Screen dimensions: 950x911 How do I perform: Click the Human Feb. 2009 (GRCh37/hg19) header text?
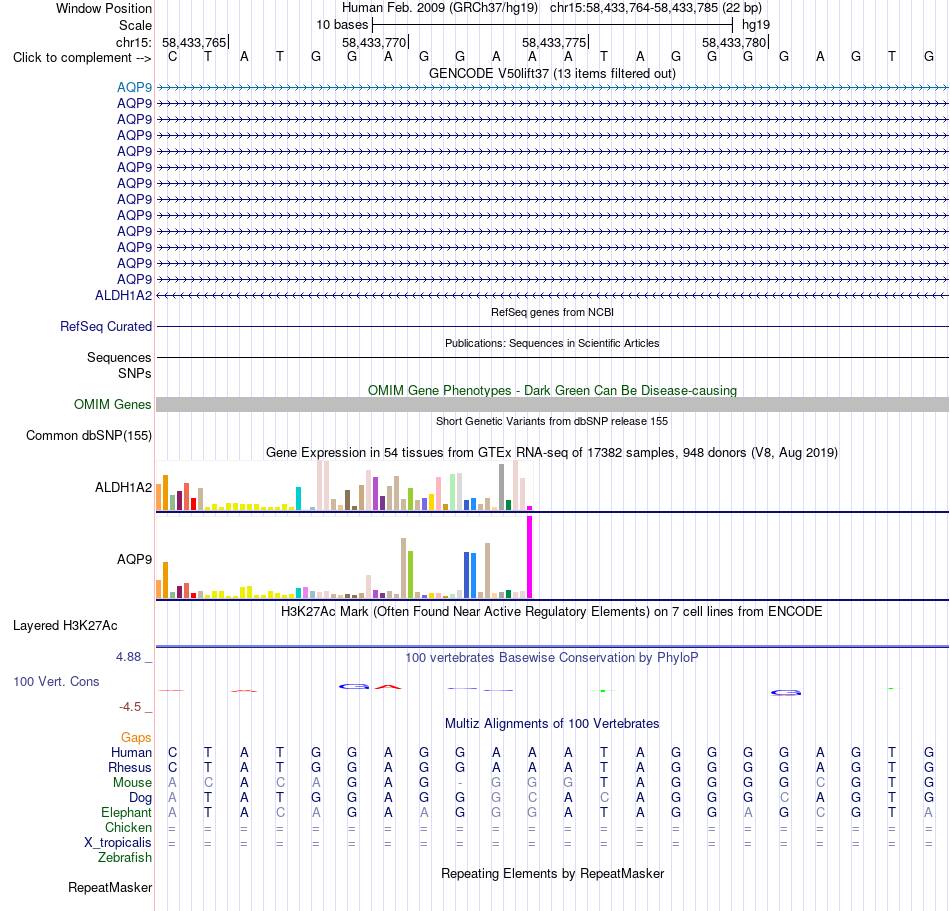click(439, 8)
